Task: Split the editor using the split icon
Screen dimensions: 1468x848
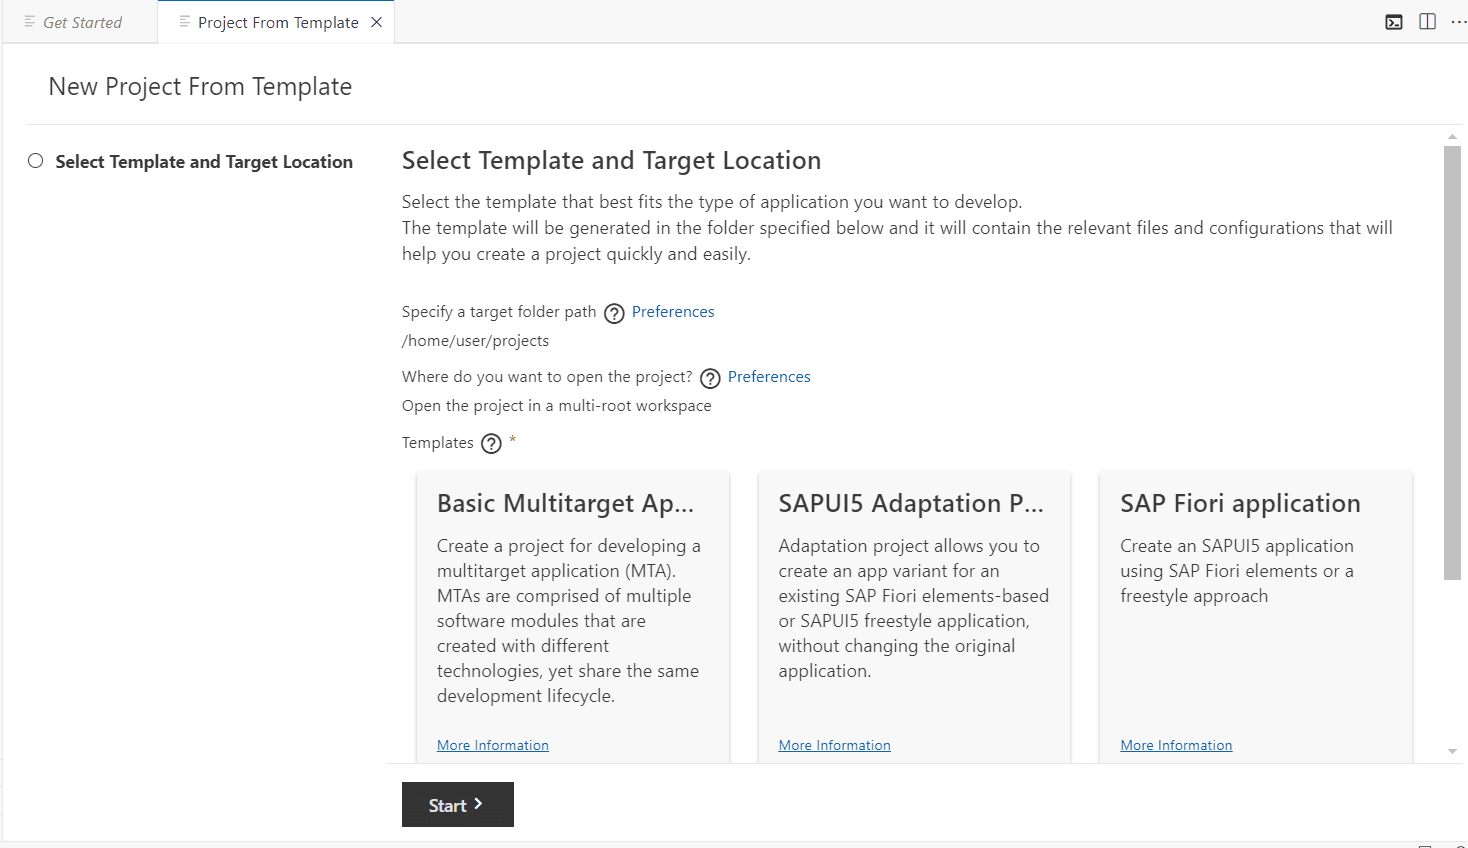Action: 1427,21
